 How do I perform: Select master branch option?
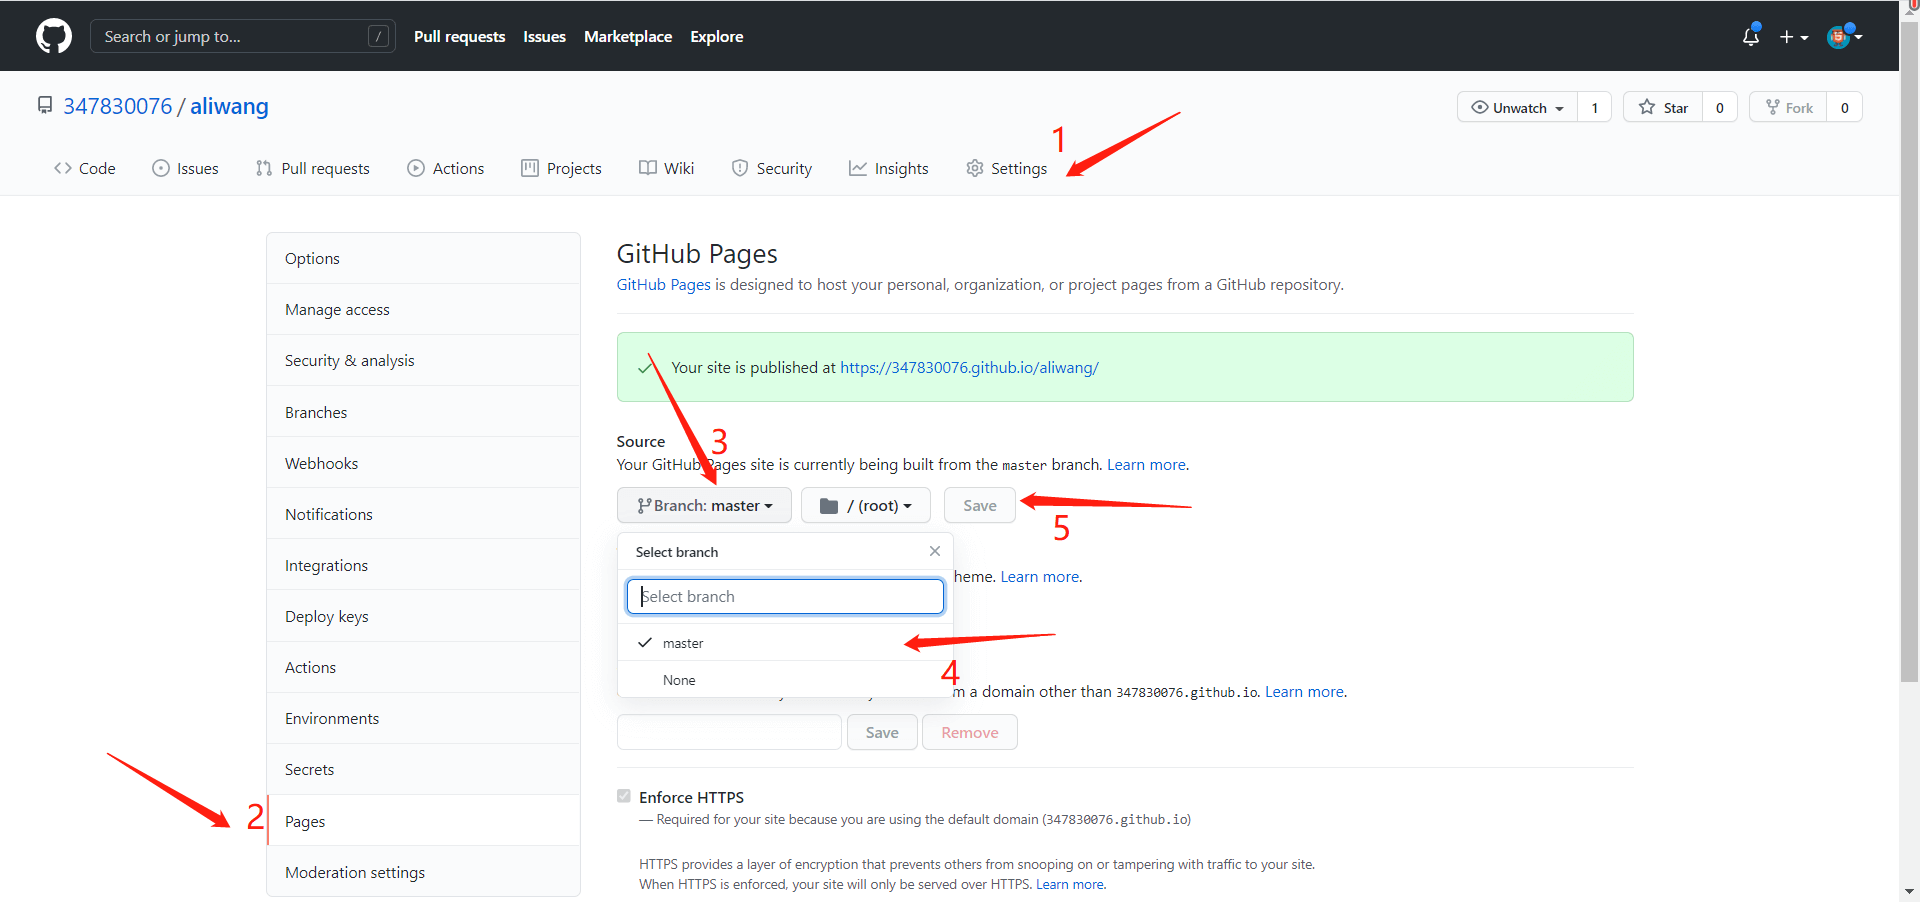tap(785, 643)
